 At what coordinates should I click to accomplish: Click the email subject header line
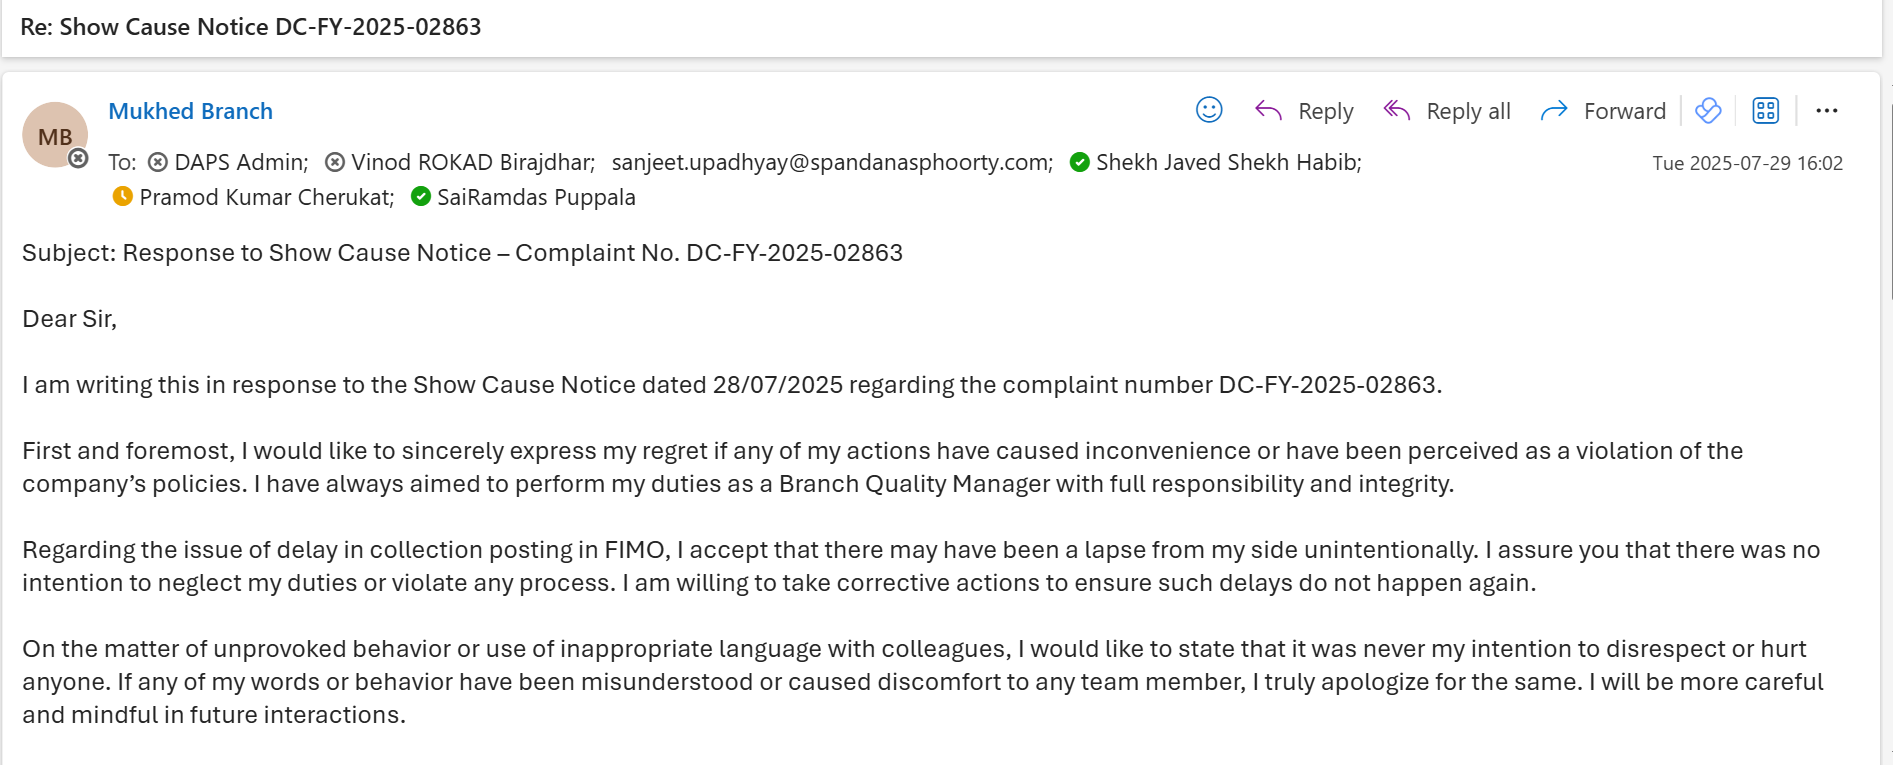click(251, 27)
